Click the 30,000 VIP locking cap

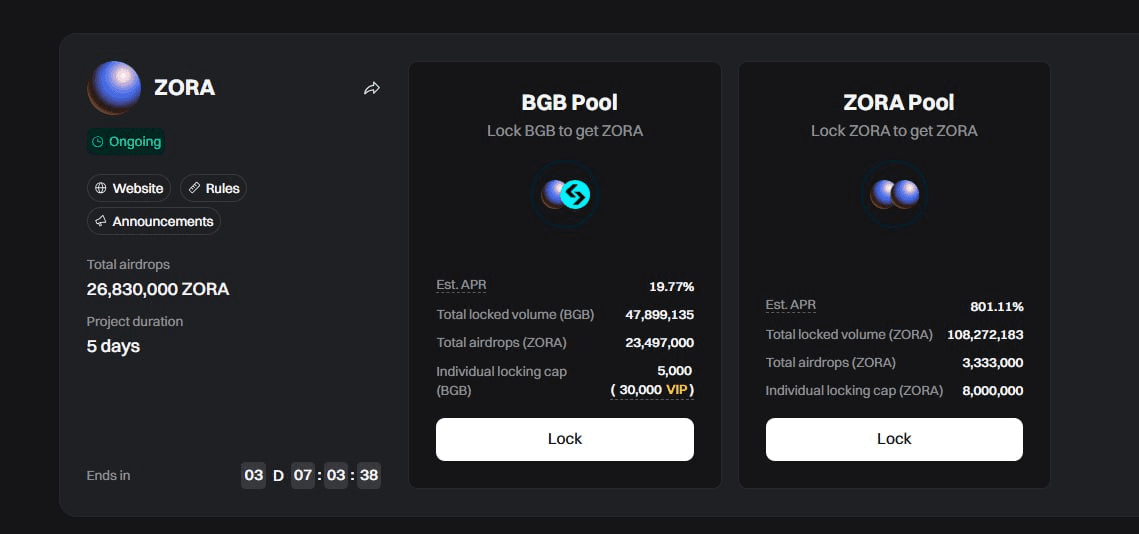tap(652, 390)
